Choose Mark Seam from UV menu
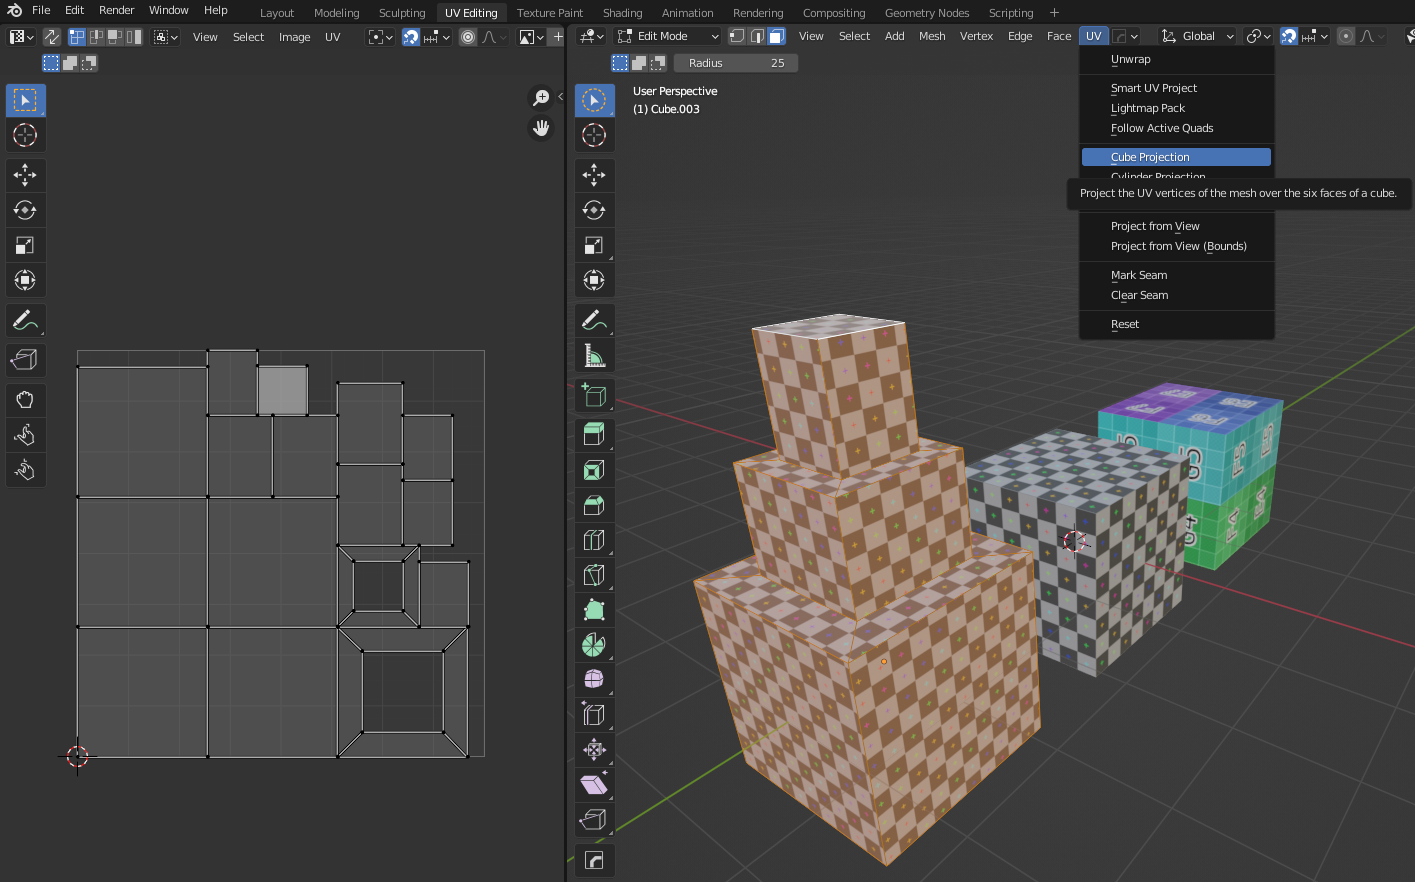 click(1177, 275)
